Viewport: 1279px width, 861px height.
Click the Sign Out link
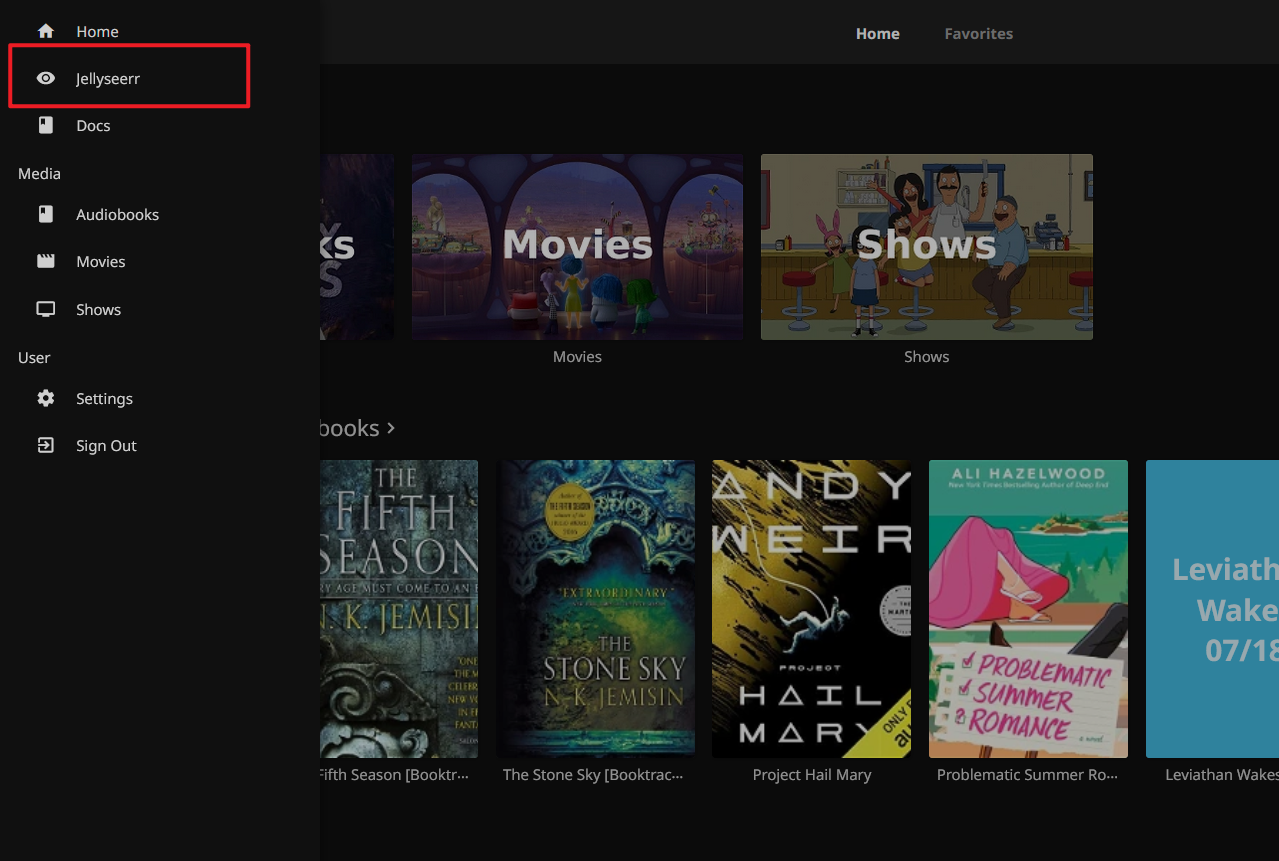pyautogui.click(x=105, y=445)
